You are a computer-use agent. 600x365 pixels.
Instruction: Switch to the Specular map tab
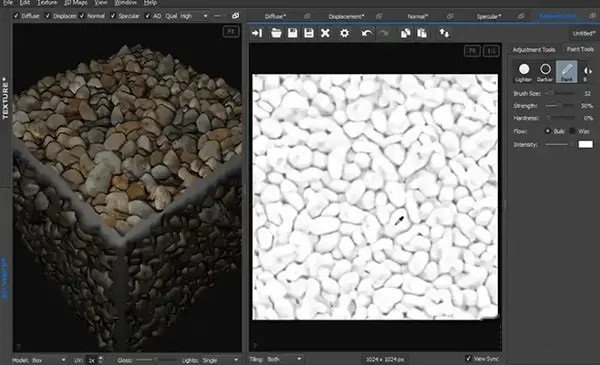click(489, 16)
